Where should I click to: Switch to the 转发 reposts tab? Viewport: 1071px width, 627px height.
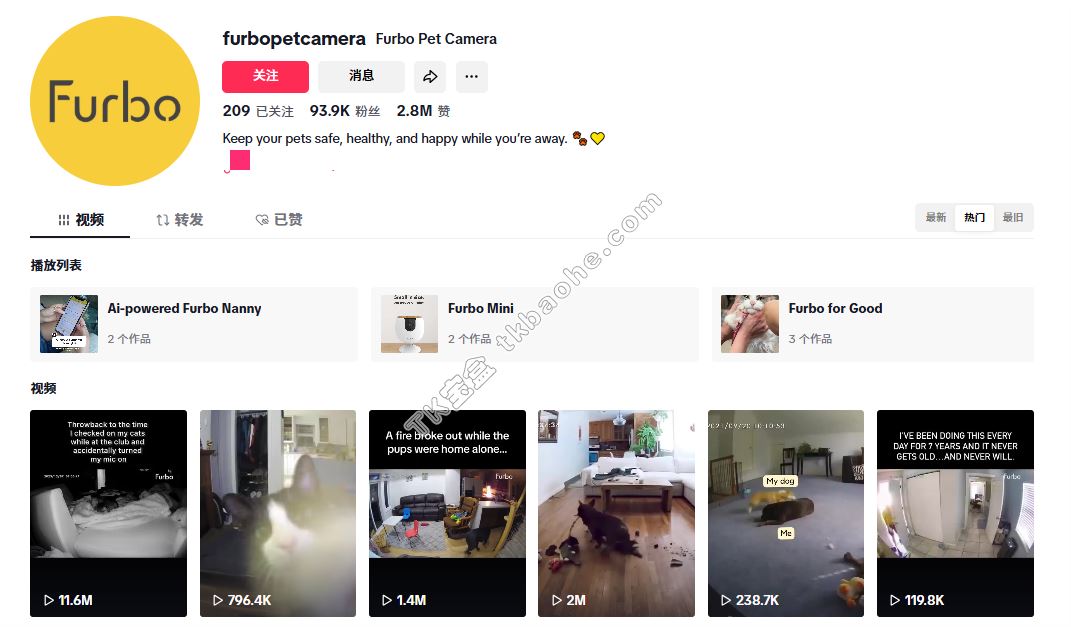[180, 220]
